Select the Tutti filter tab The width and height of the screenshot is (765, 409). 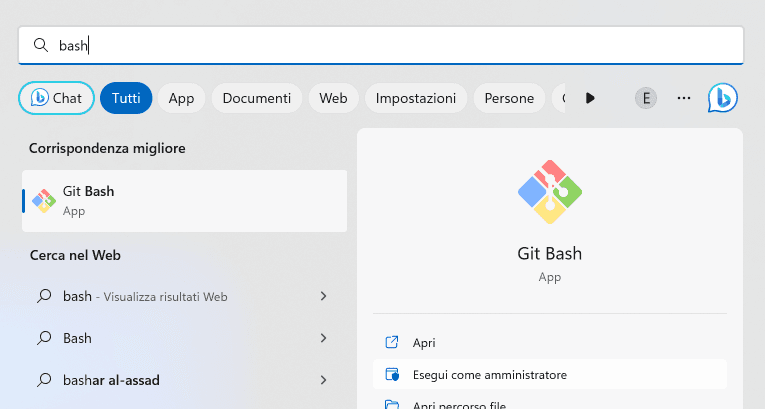[126, 98]
